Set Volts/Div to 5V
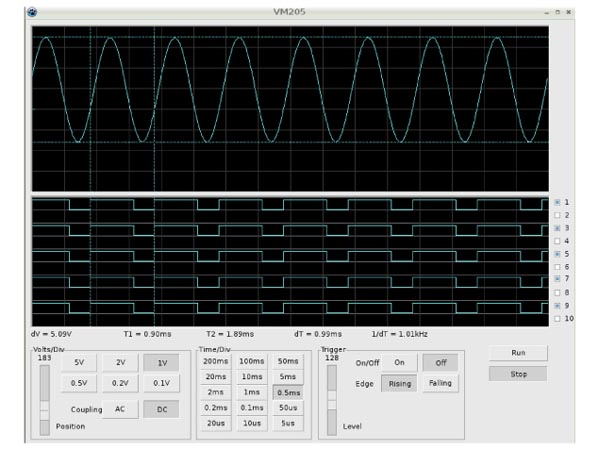This screenshot has width=600, height=450. point(79,362)
